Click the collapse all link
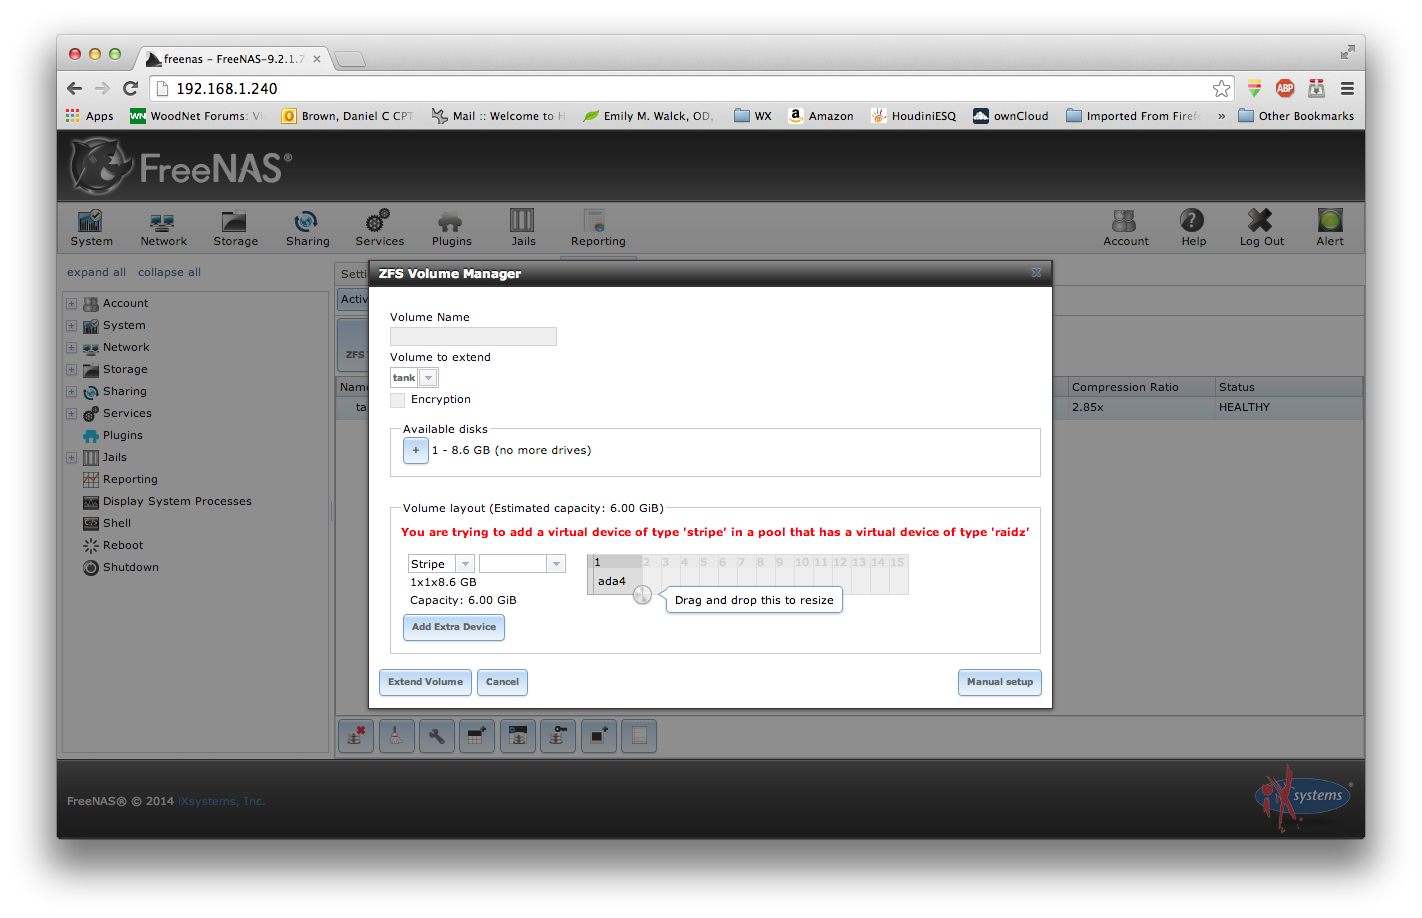1422x918 pixels. [169, 272]
